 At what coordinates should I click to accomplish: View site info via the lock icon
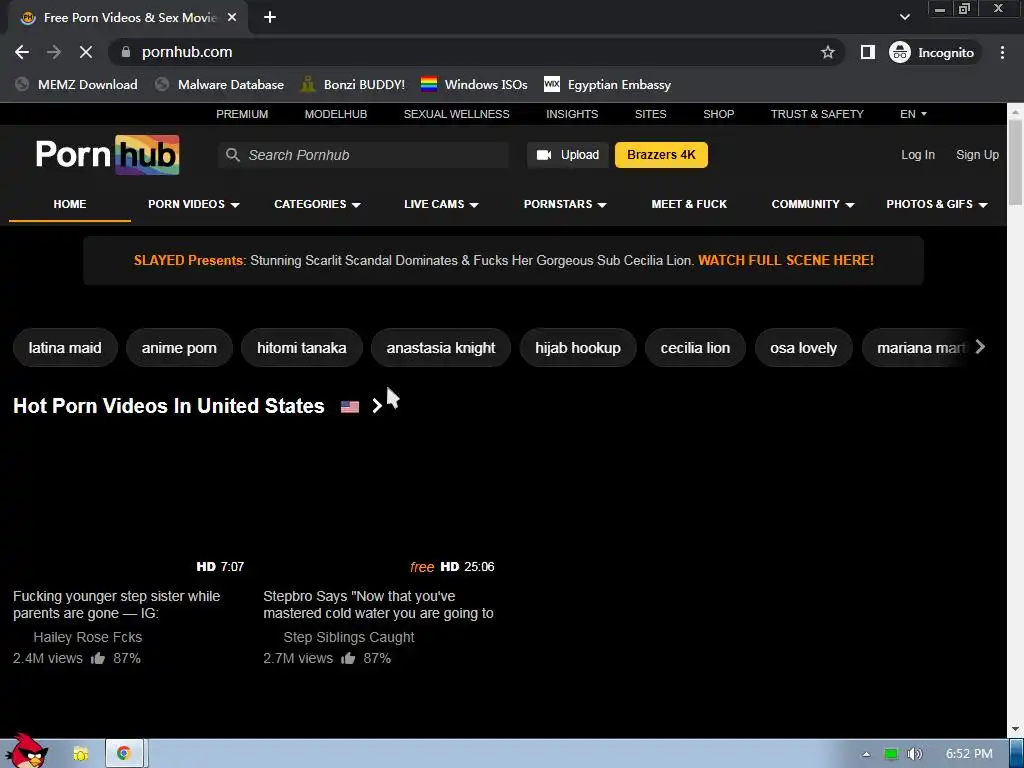click(126, 52)
